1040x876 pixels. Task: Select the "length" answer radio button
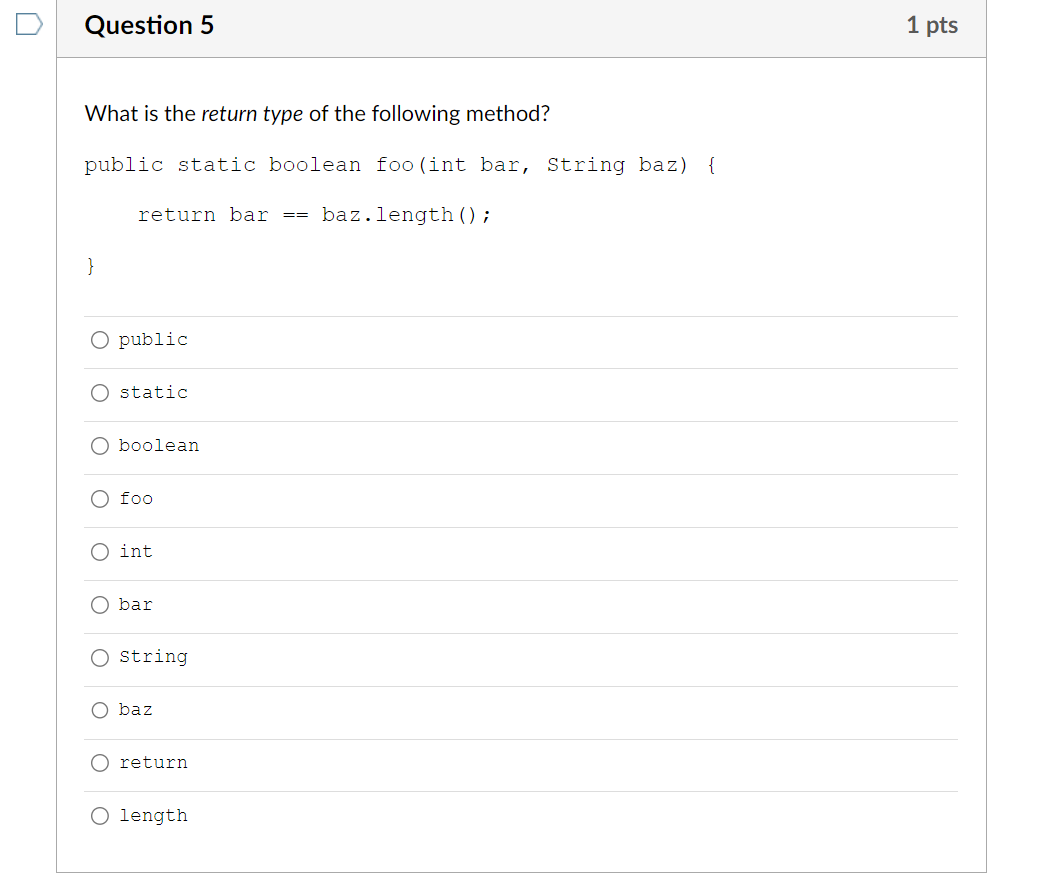tap(100, 816)
